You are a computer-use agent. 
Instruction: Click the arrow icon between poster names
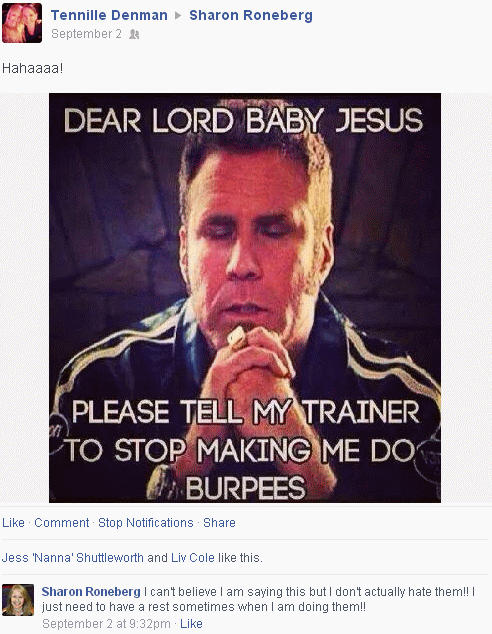click(178, 16)
